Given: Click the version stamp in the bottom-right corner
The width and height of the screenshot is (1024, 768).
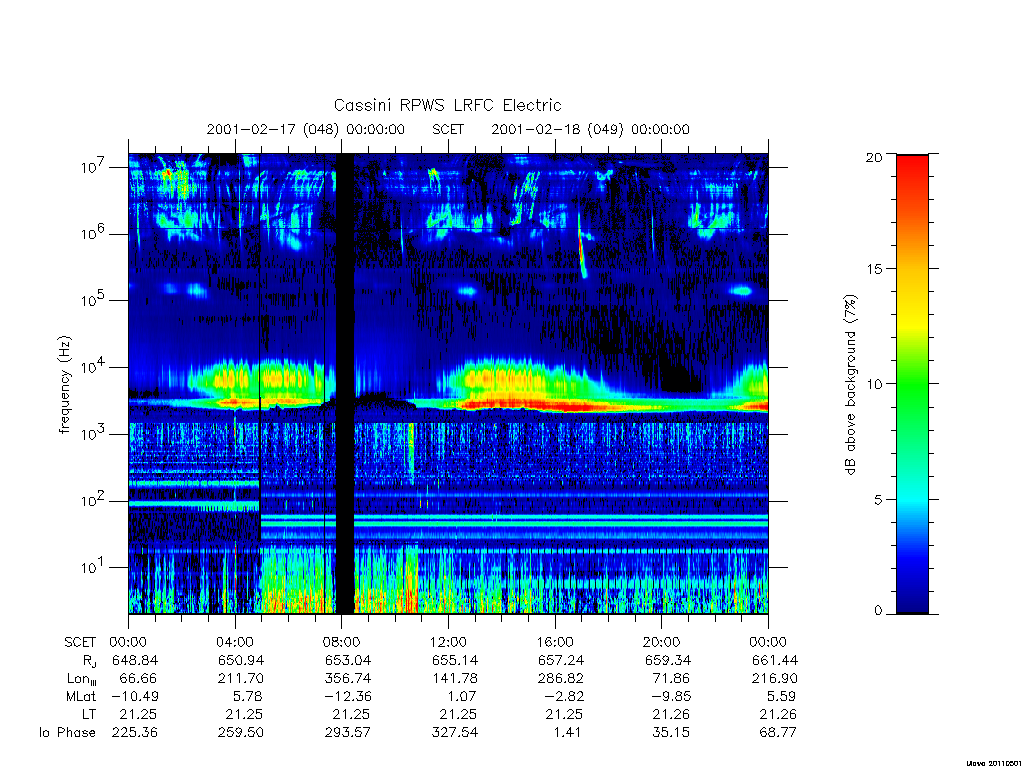Looking at the screenshot, I should click(992, 762).
